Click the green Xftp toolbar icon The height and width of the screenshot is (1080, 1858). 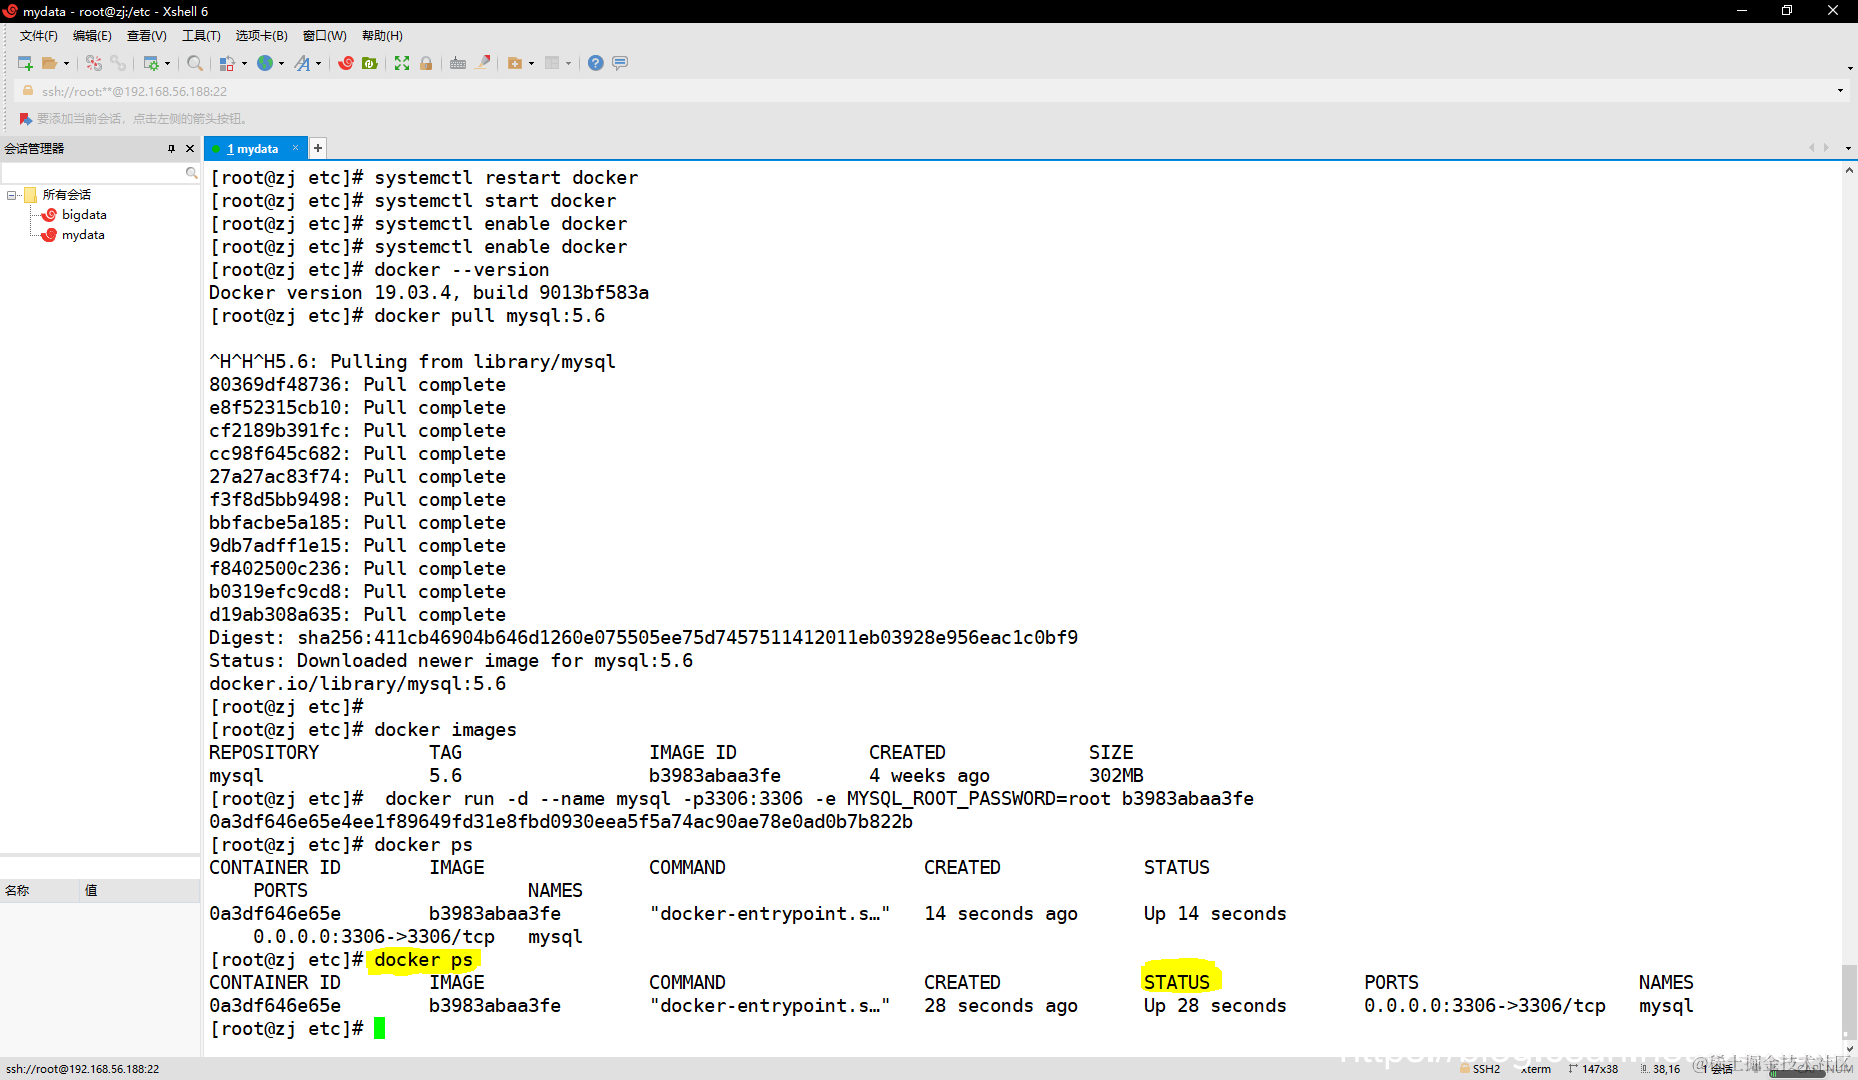370,63
